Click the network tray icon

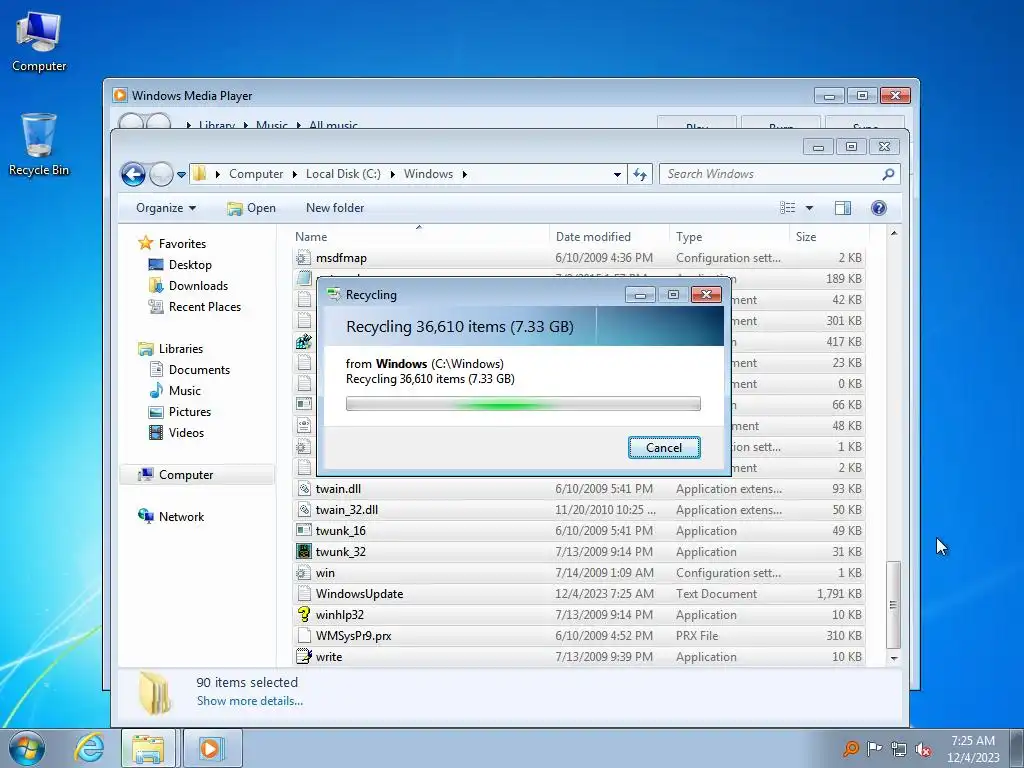coord(899,749)
